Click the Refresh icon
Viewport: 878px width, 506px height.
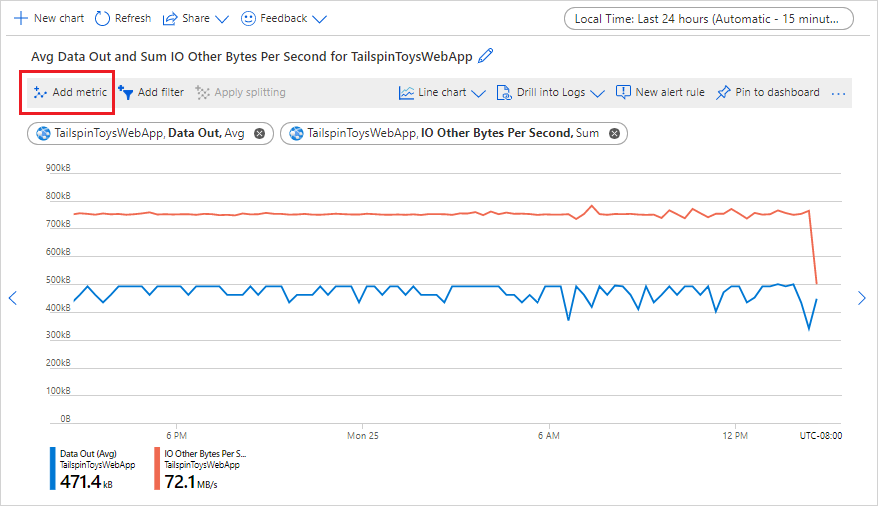pos(103,18)
